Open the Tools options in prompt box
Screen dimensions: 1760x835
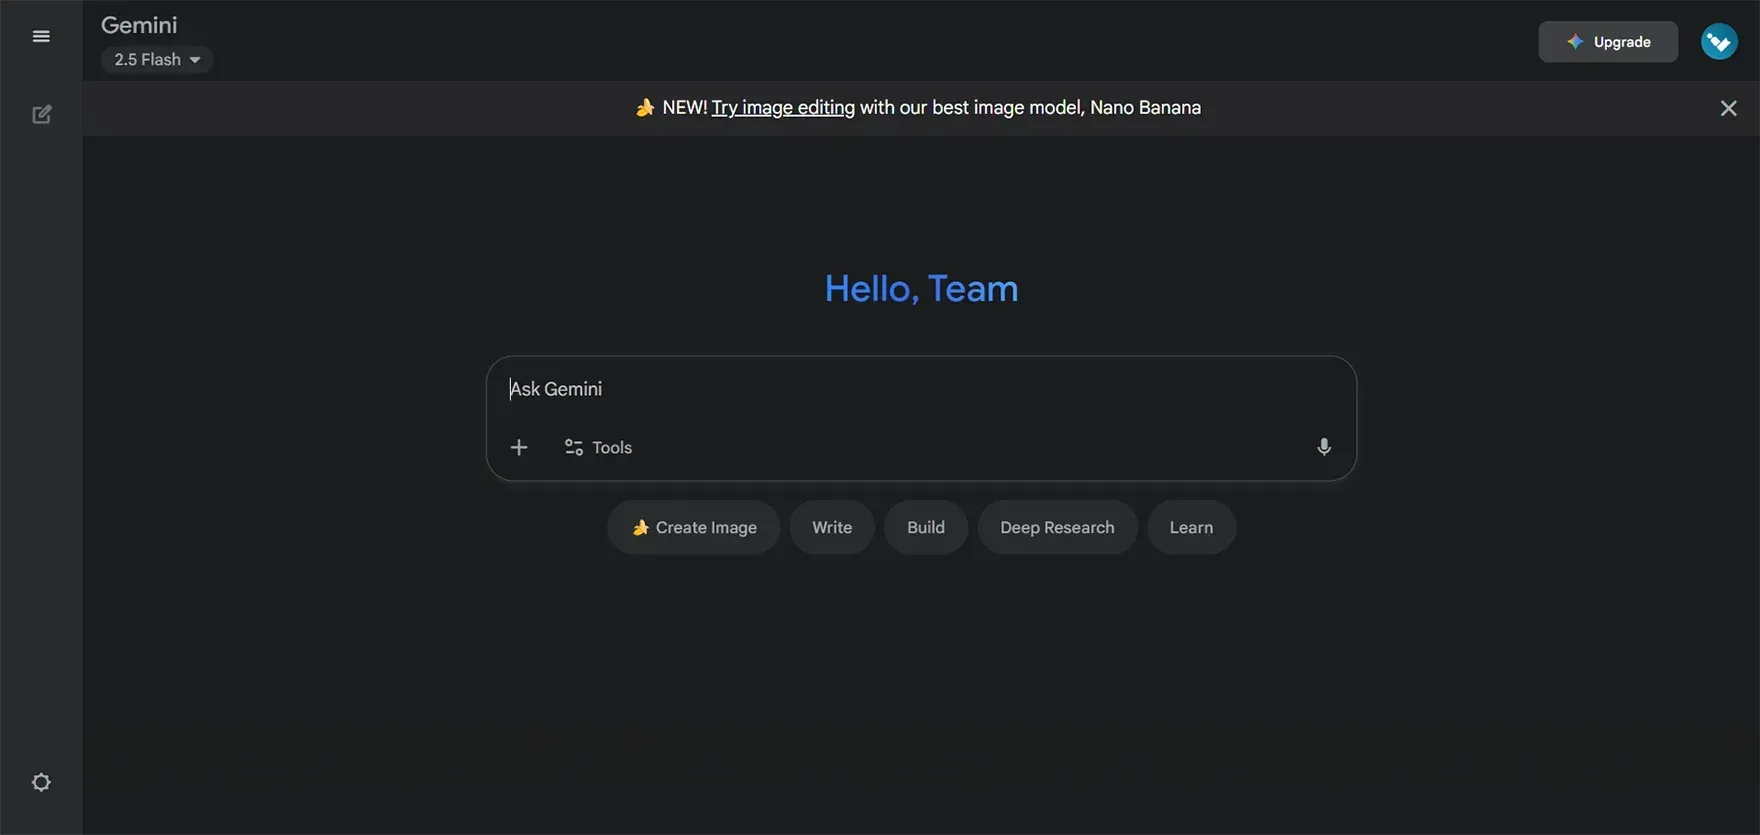pos(598,447)
